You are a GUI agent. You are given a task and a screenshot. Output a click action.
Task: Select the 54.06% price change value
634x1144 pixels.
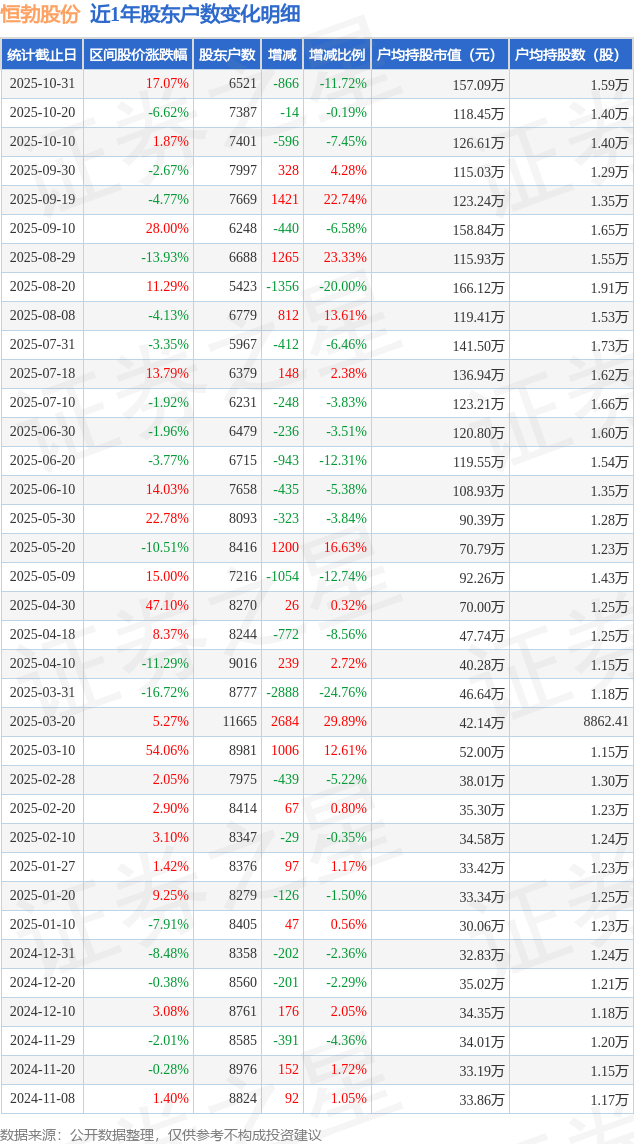tap(167, 751)
